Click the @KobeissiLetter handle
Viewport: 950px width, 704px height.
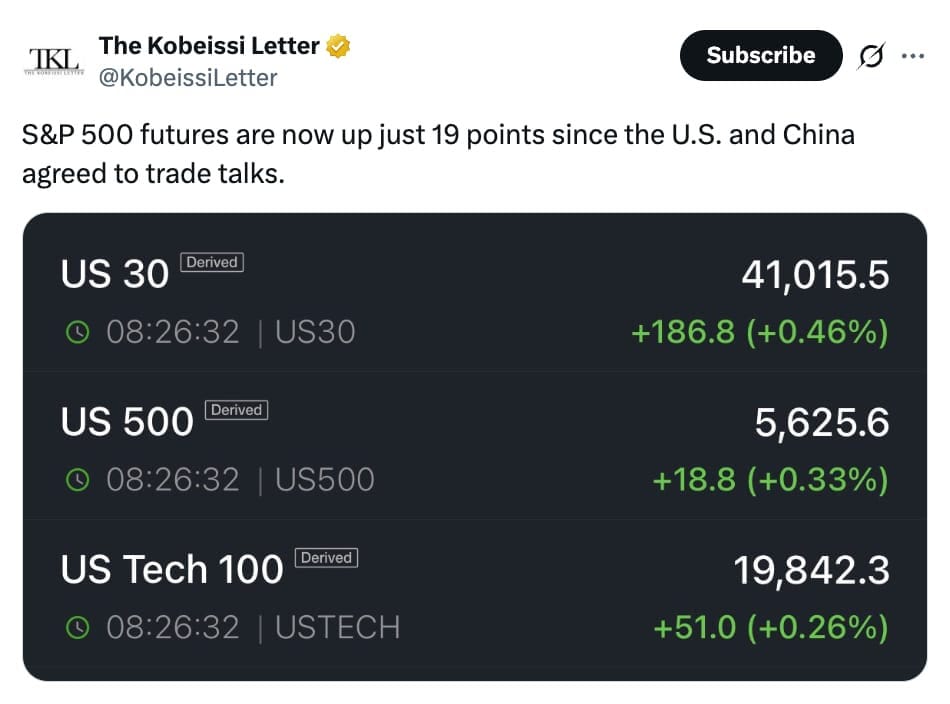[188, 77]
